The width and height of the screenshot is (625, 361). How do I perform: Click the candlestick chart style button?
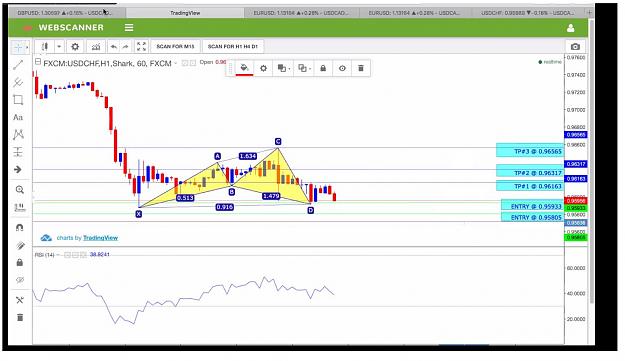45,47
